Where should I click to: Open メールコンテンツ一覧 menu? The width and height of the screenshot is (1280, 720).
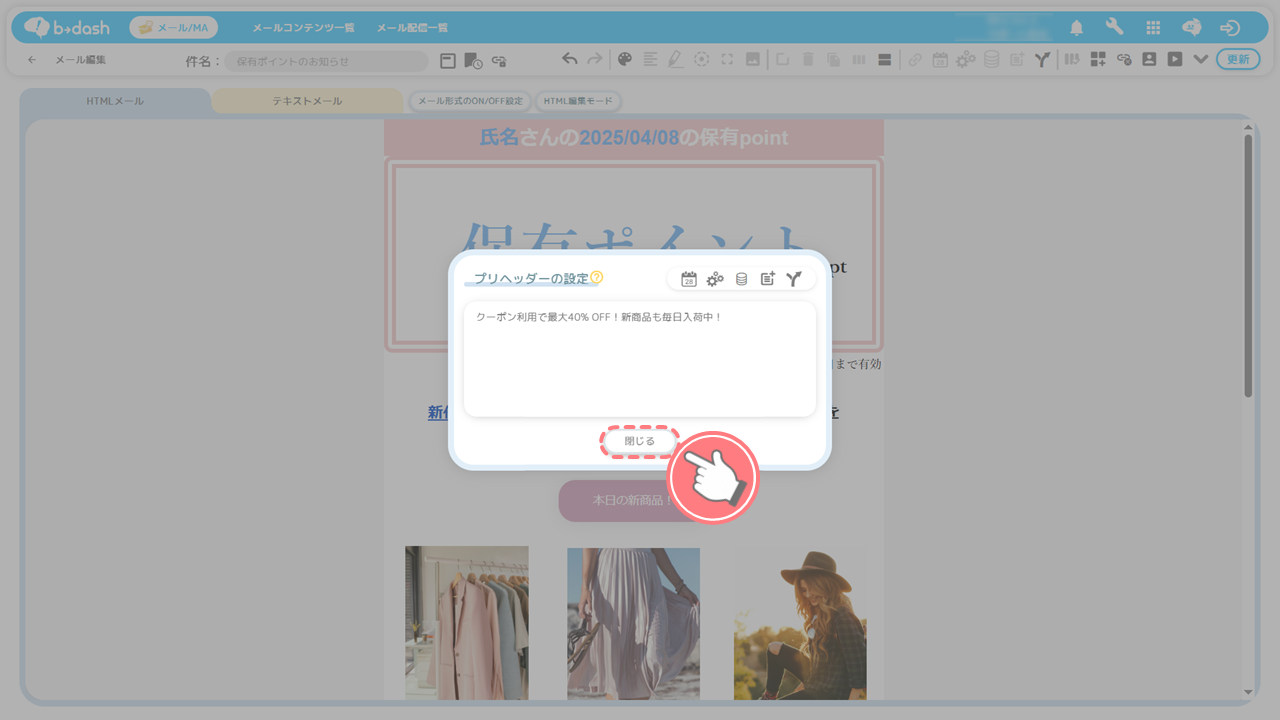click(x=303, y=28)
